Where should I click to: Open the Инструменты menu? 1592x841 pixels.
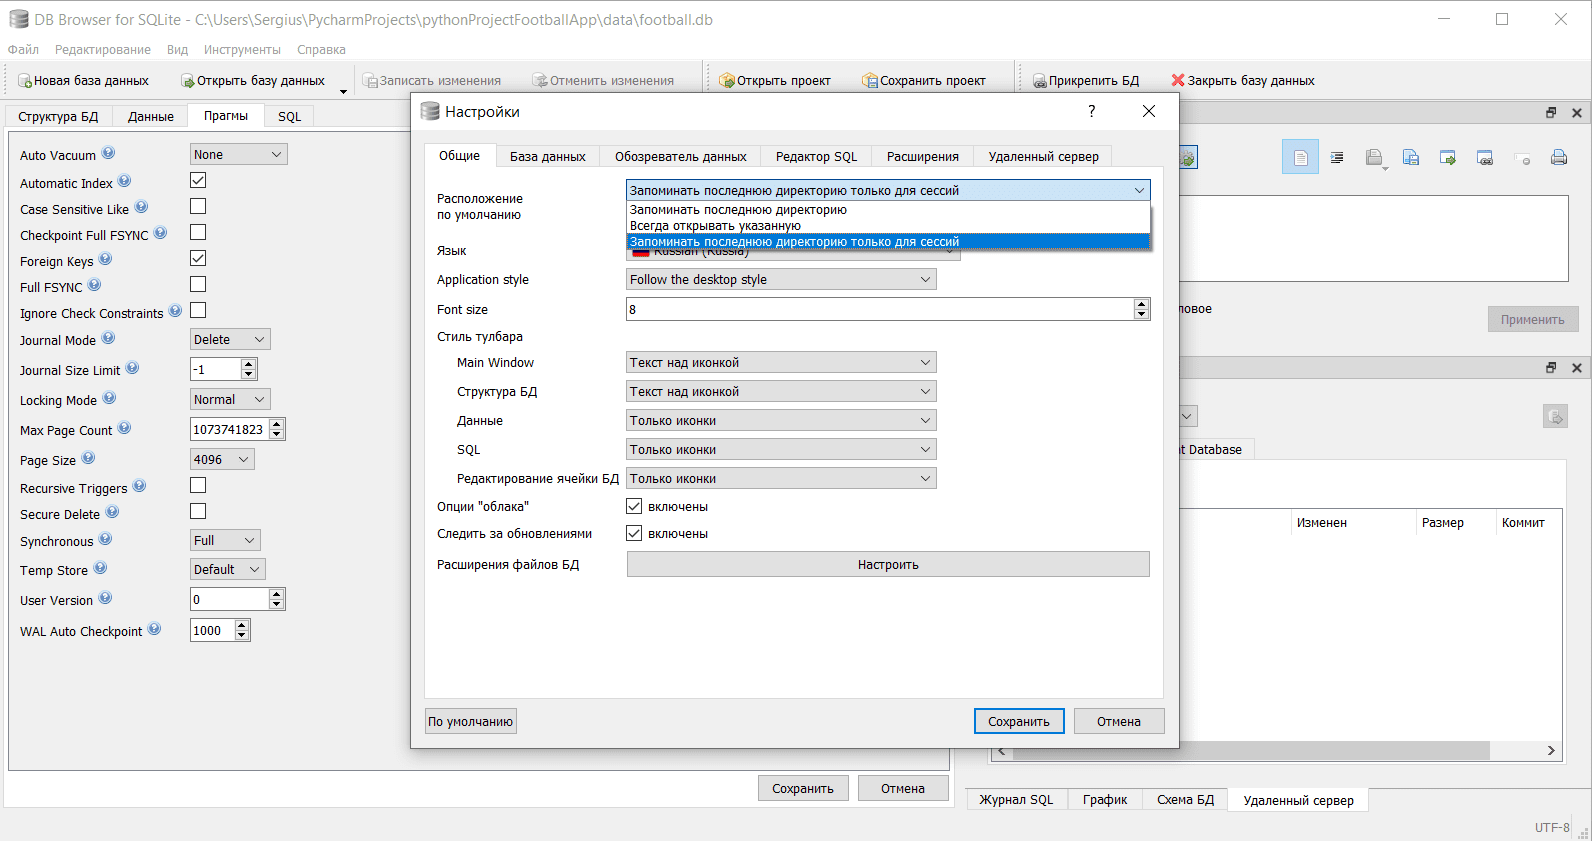[242, 49]
